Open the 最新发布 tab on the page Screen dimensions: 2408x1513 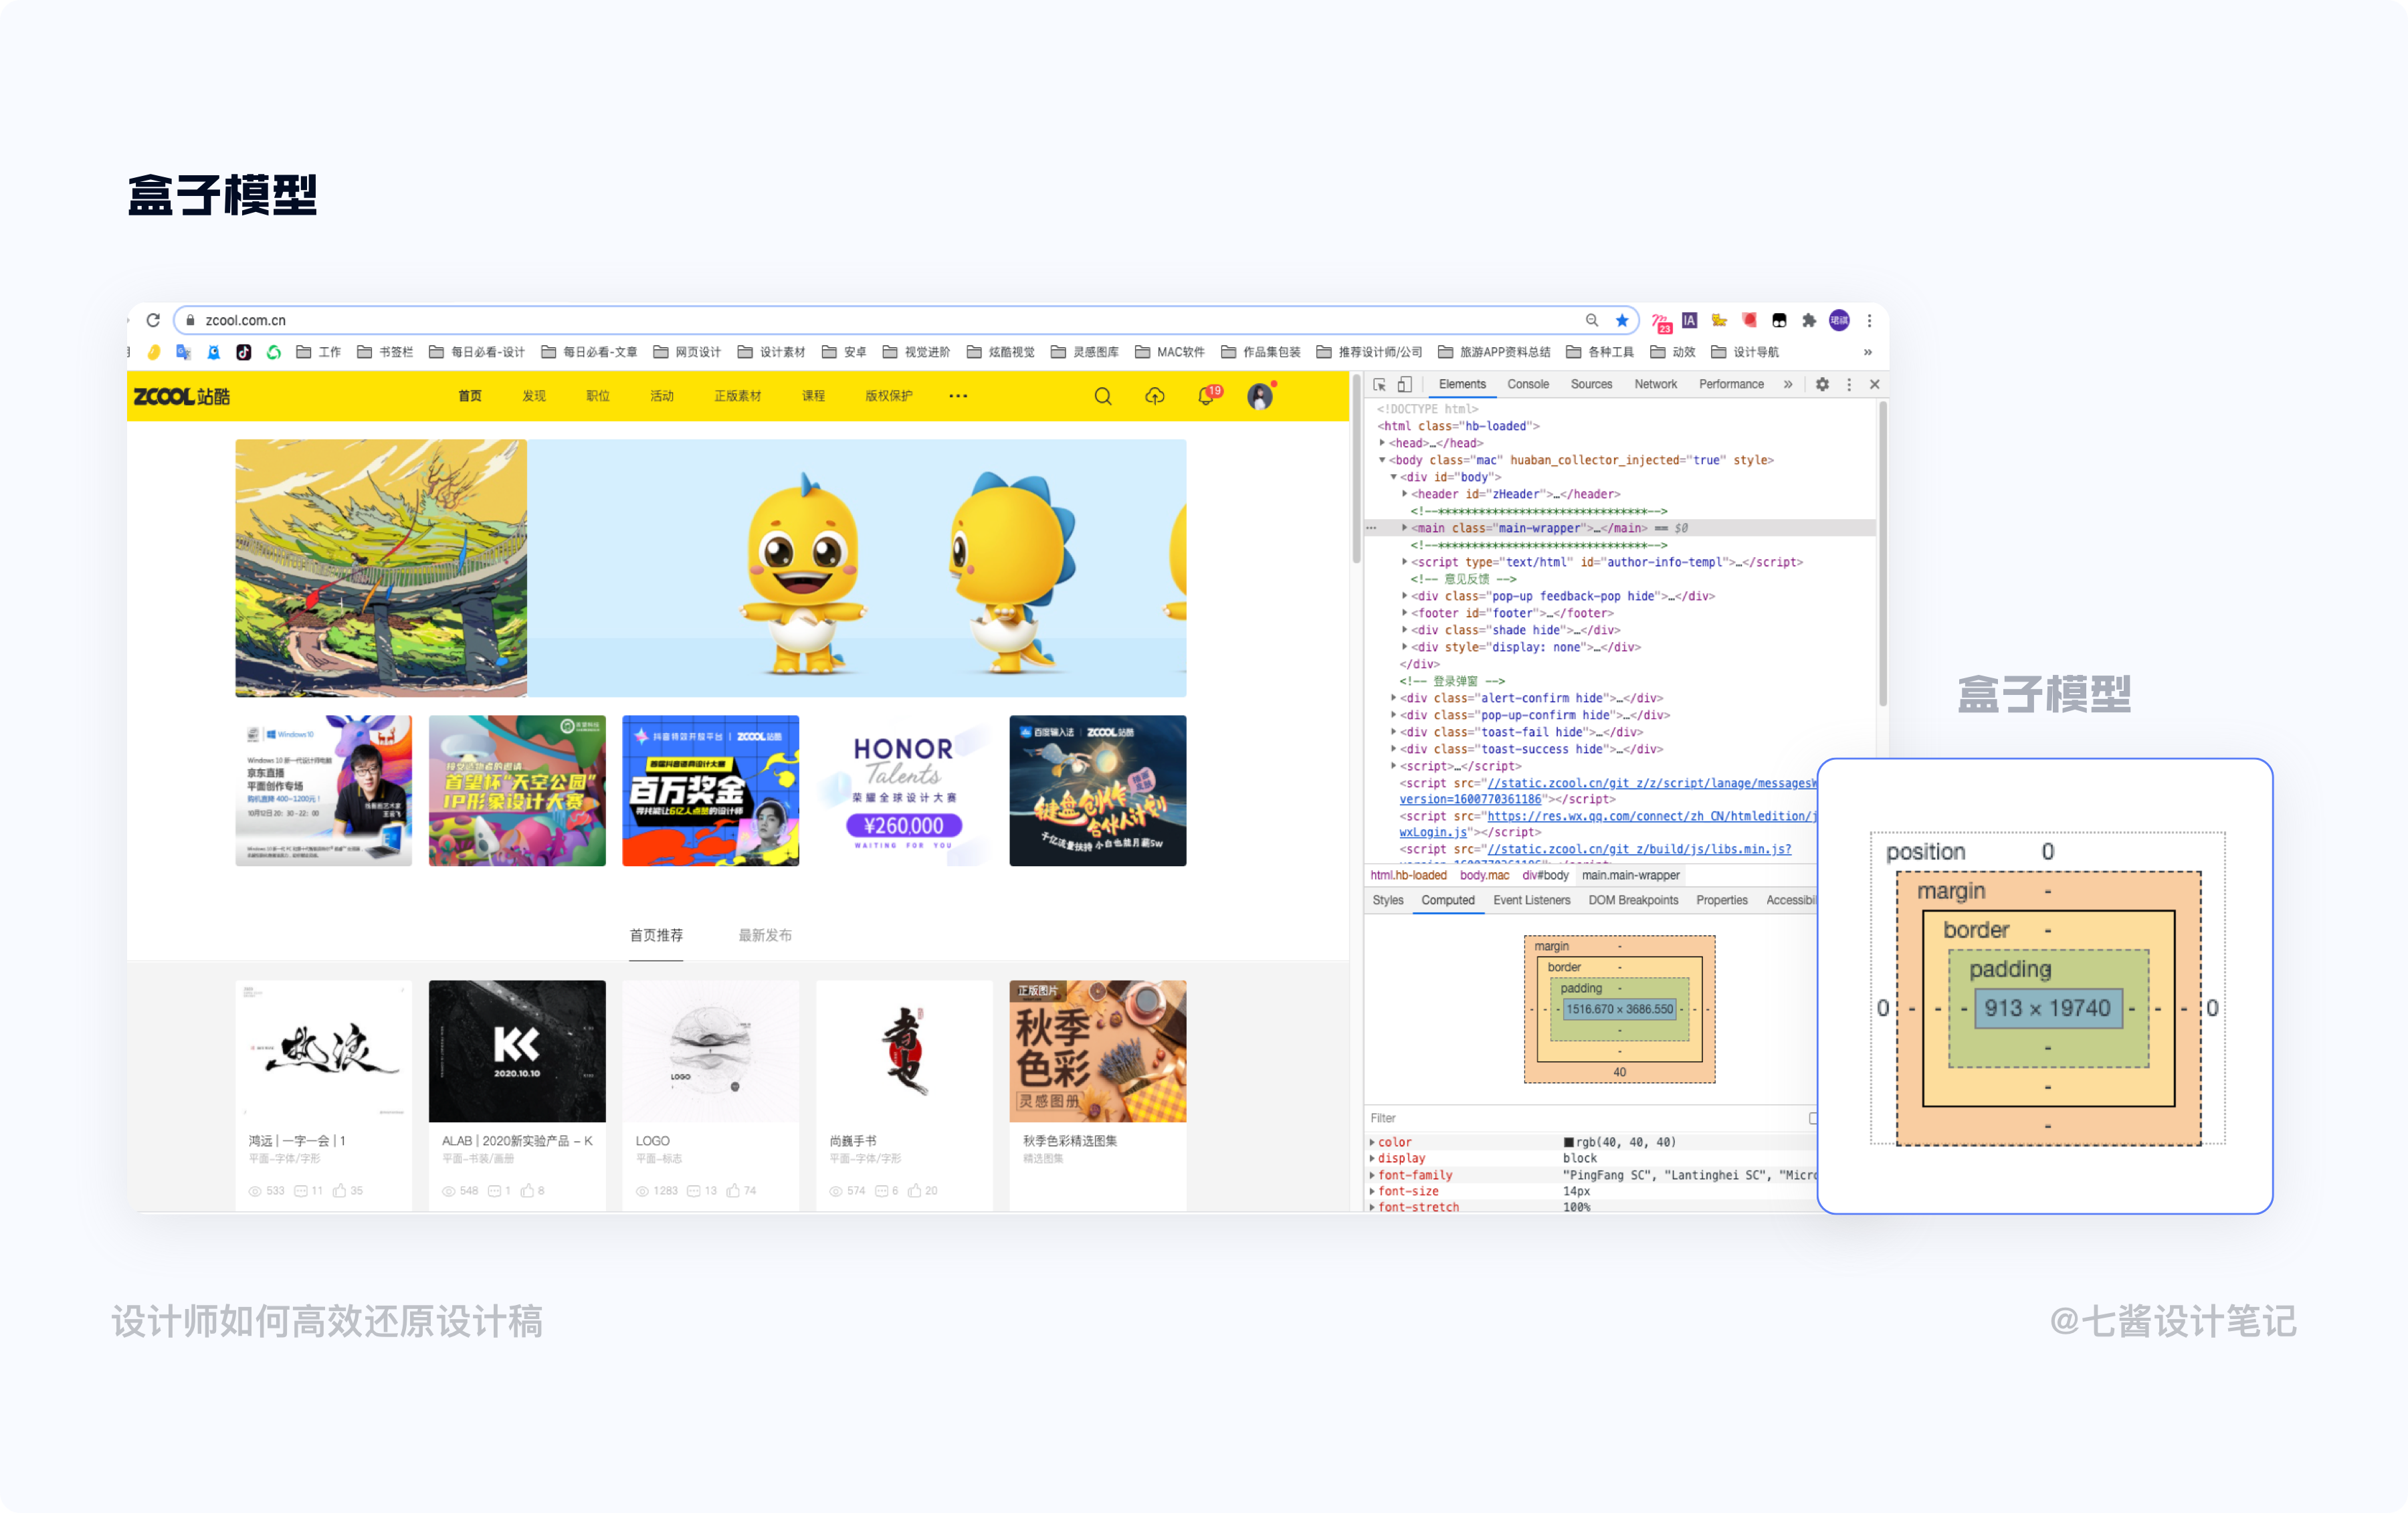(x=764, y=936)
